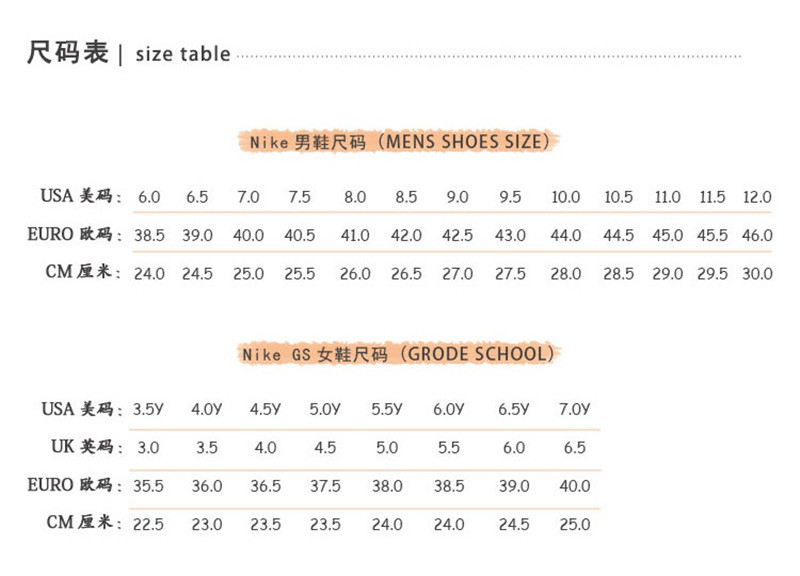Viewport: 800px width, 576px height.
Task: Click GS CM value 22.5
Action: (x=148, y=524)
